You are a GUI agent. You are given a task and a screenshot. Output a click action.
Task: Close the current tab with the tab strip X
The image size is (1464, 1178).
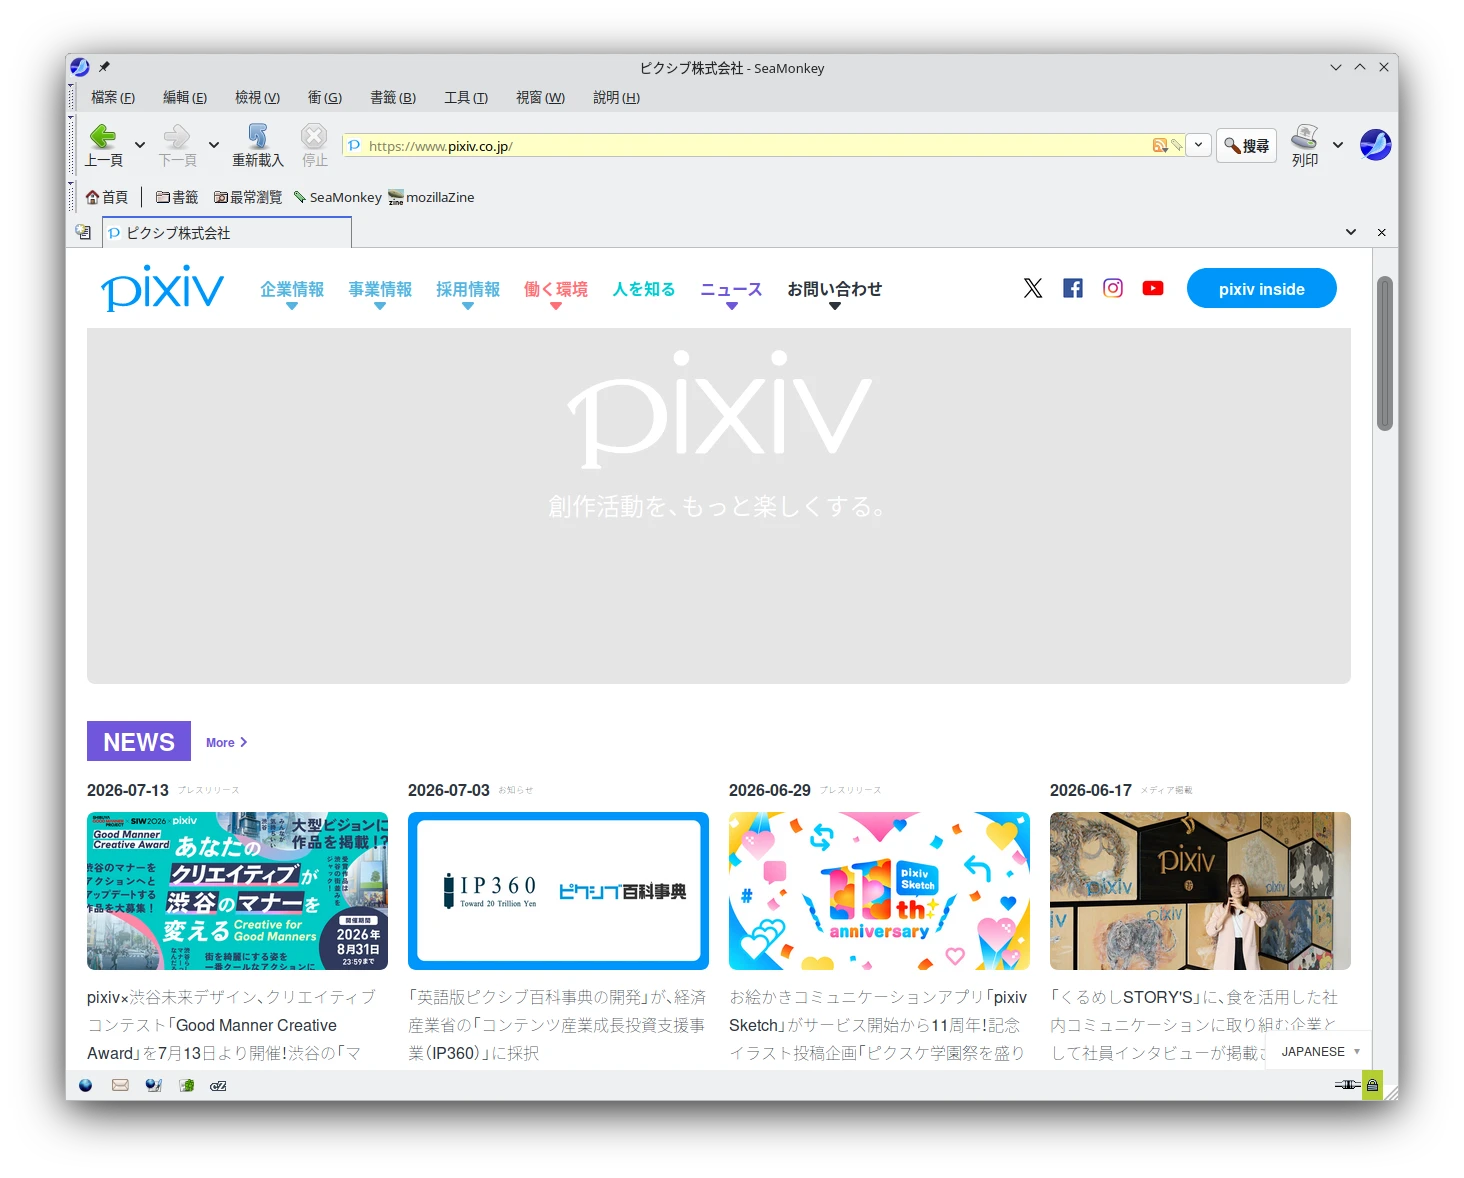(1381, 232)
